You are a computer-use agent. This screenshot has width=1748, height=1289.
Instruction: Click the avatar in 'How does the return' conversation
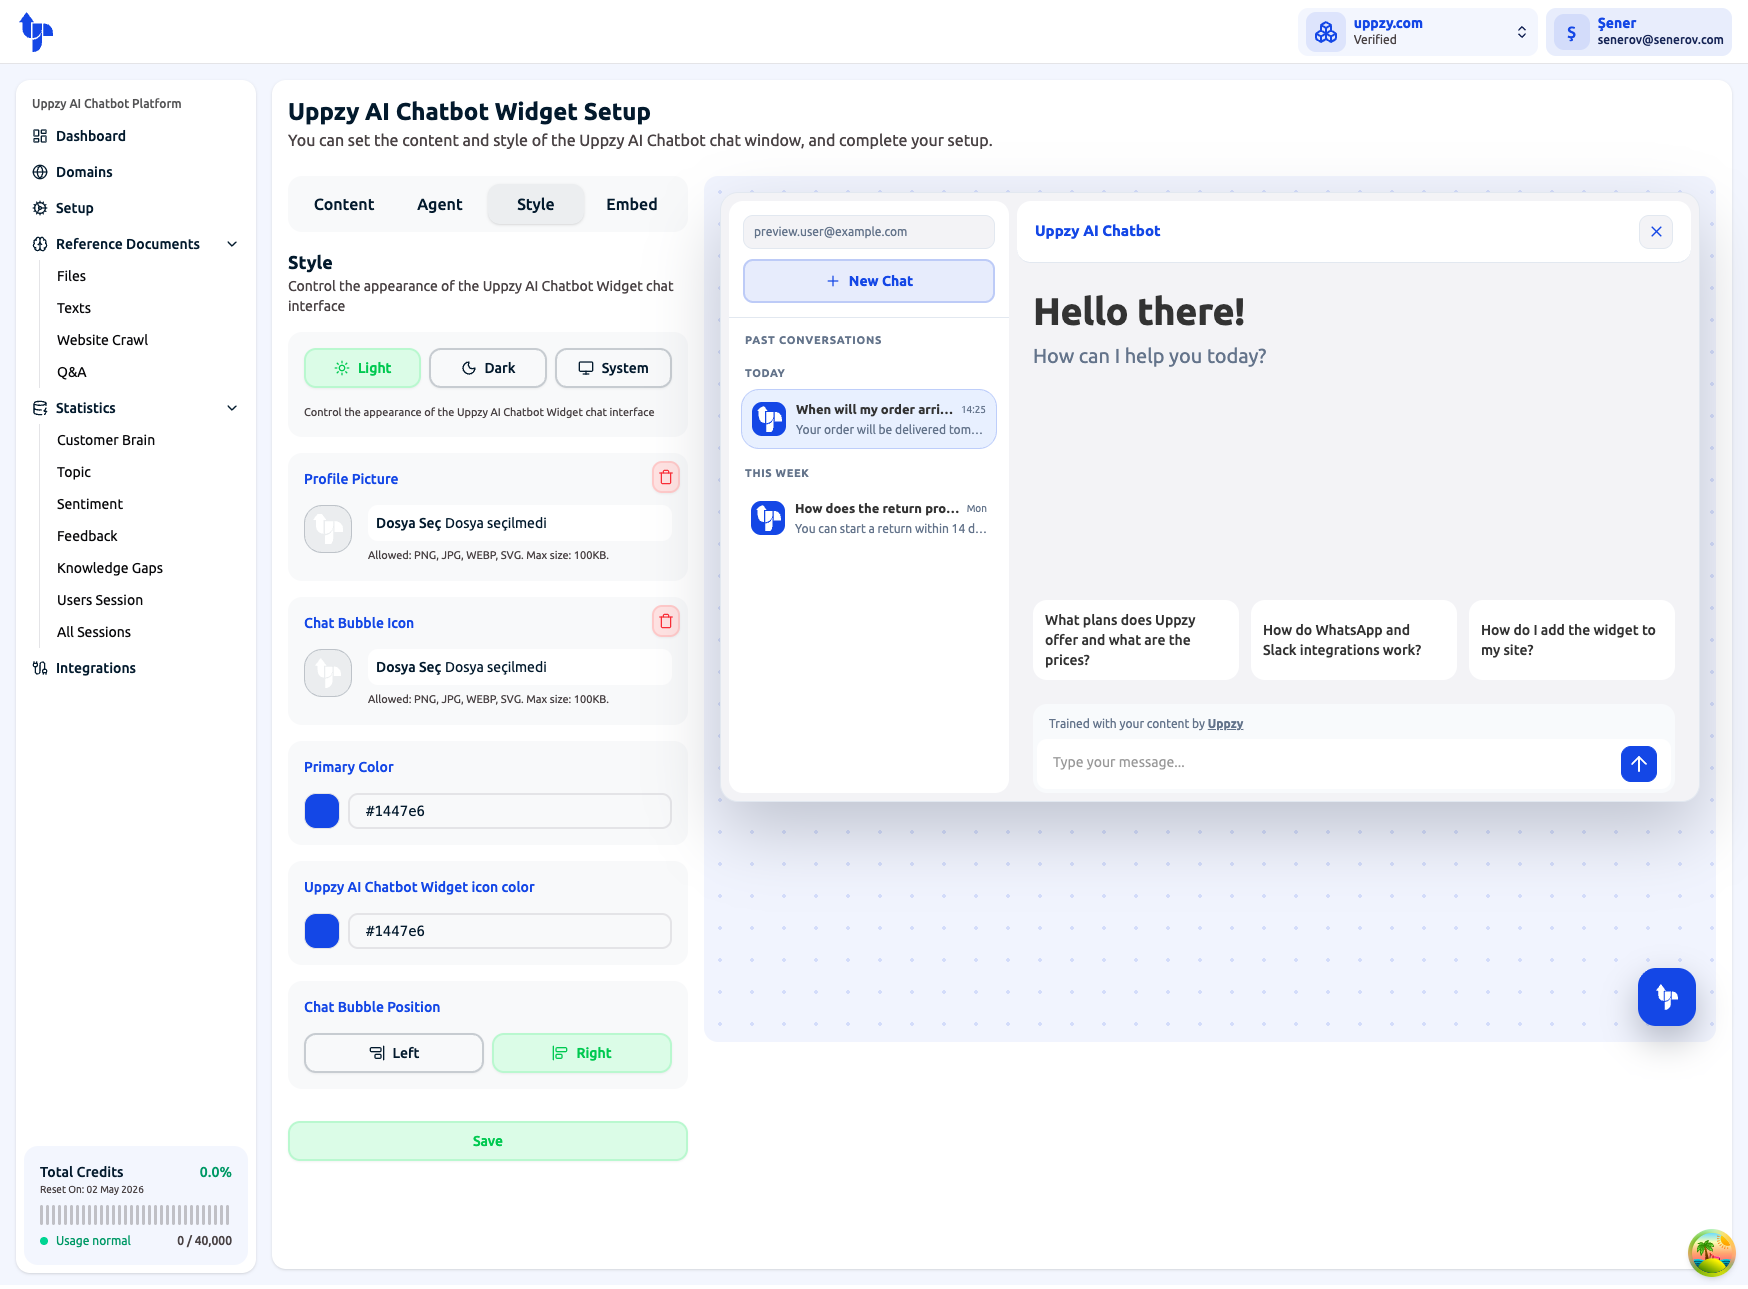click(768, 518)
